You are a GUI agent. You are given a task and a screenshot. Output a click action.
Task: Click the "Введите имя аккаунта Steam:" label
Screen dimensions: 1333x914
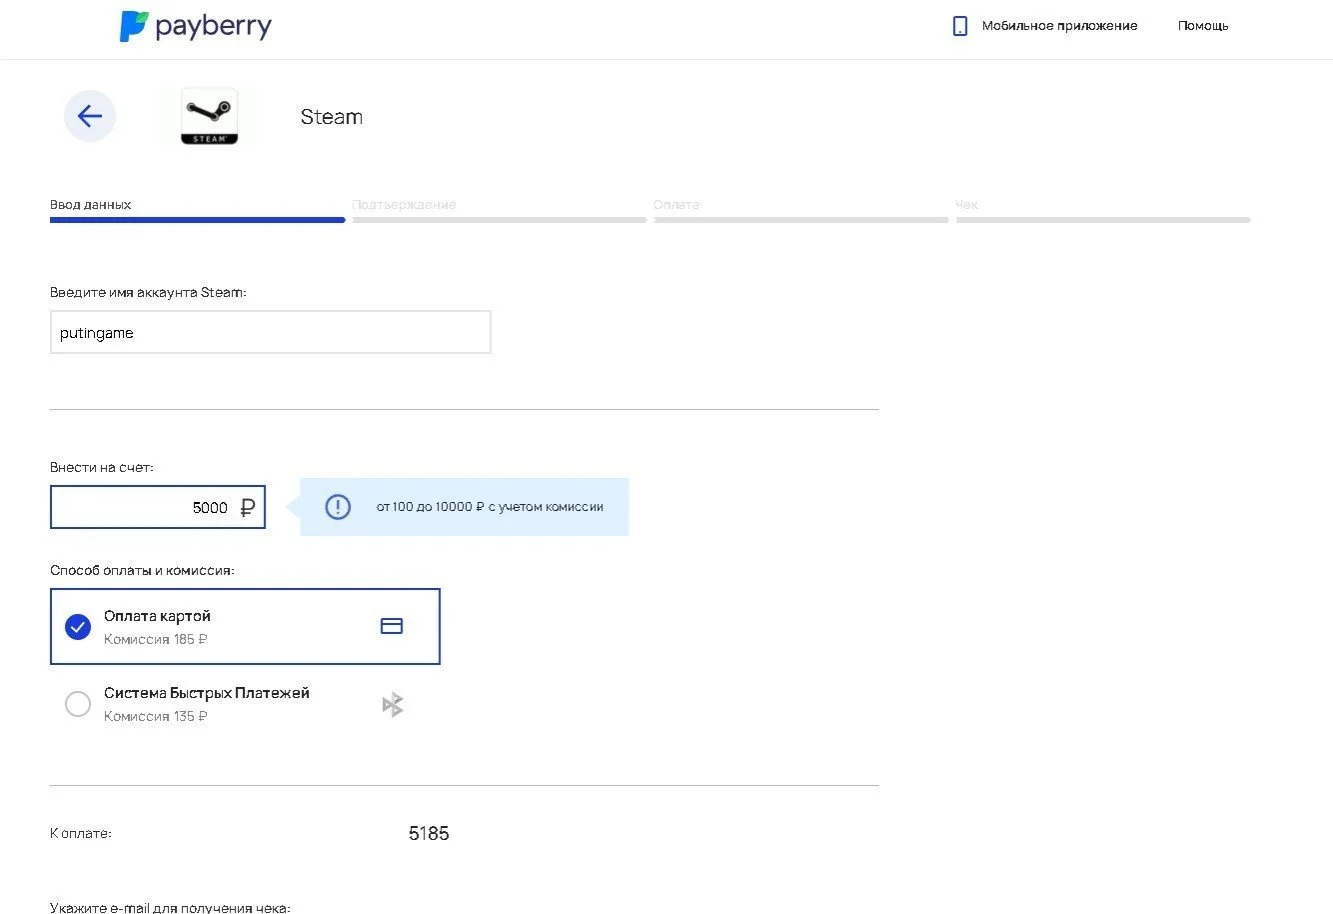[x=148, y=293]
